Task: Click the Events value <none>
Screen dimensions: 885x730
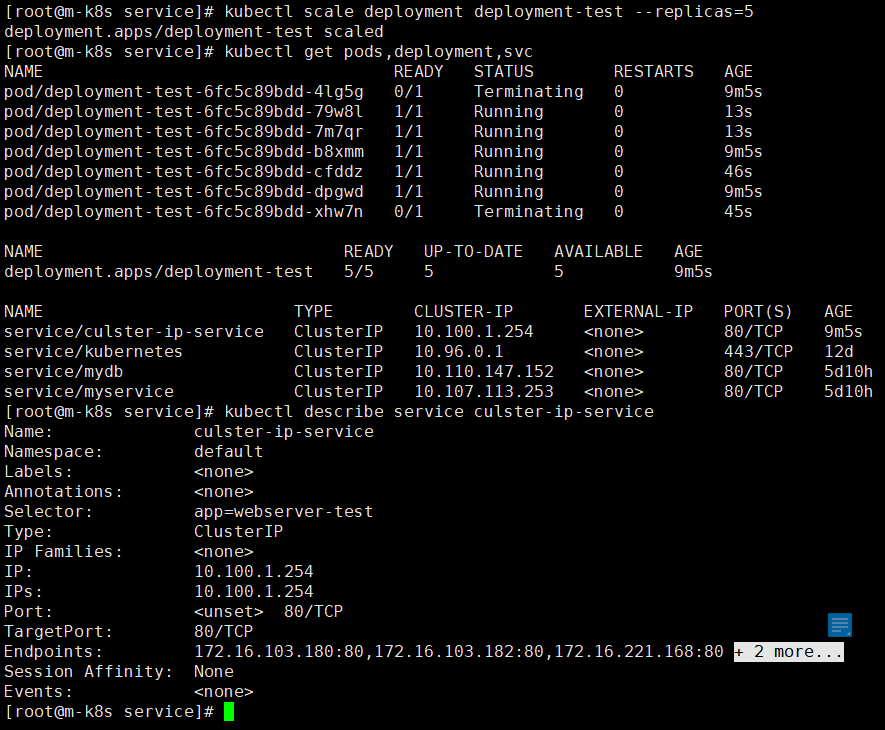Action: [224, 692]
